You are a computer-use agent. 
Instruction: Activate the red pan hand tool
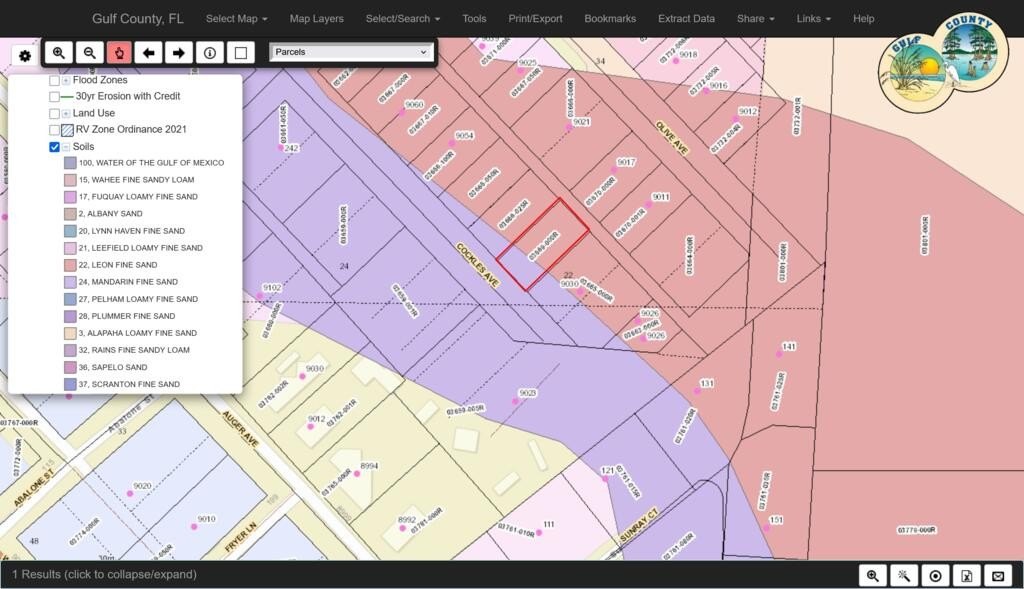pos(120,53)
